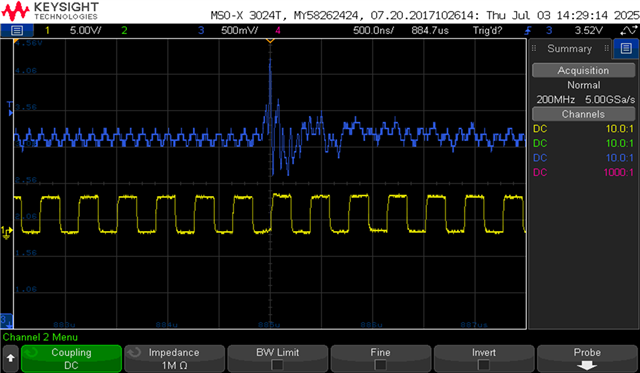Screen dimensions: 640x373
Task: Tap the 884.7us delay readout
Action: (430, 31)
